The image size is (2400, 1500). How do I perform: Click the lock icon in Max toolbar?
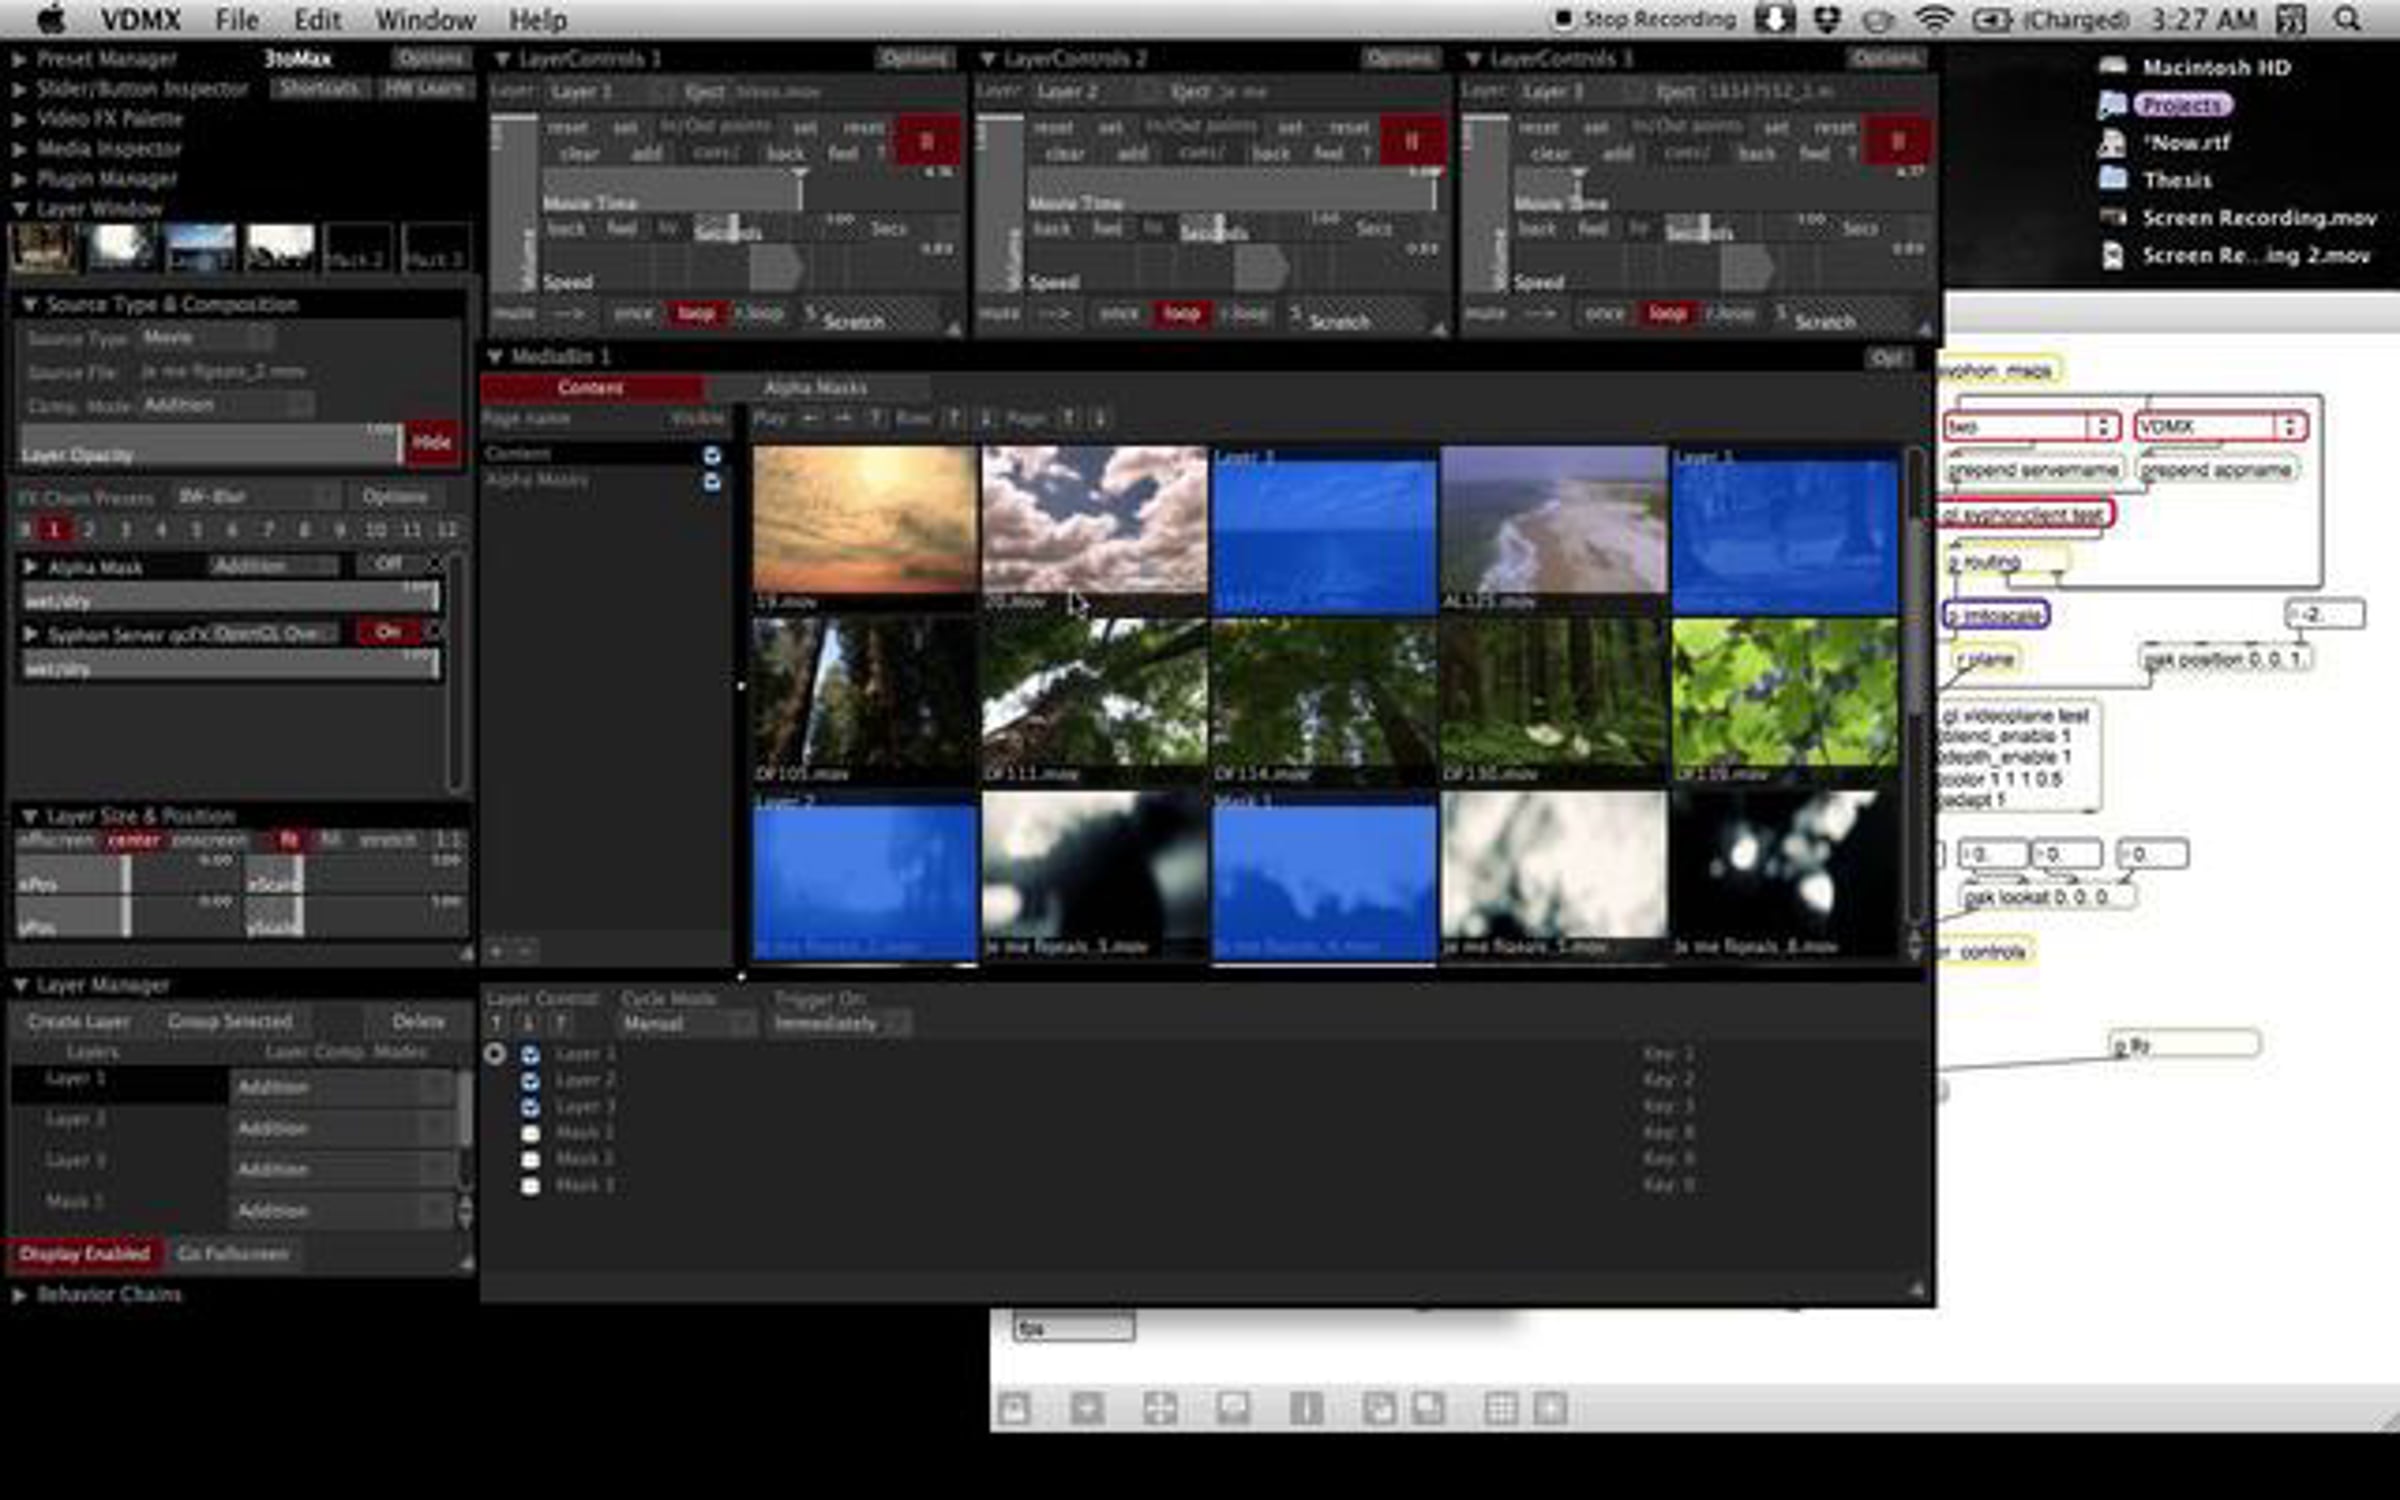(x=1013, y=1409)
